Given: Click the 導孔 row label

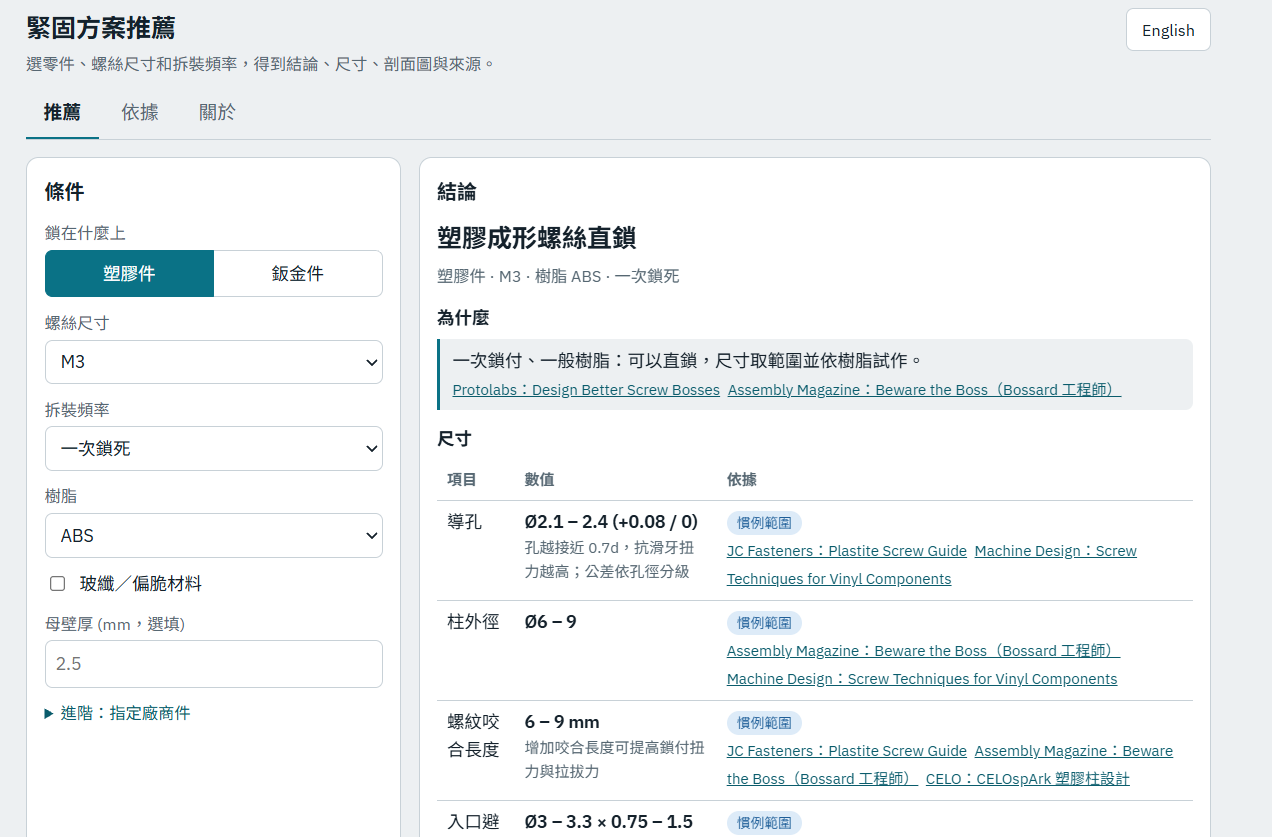Looking at the screenshot, I should point(465,522).
